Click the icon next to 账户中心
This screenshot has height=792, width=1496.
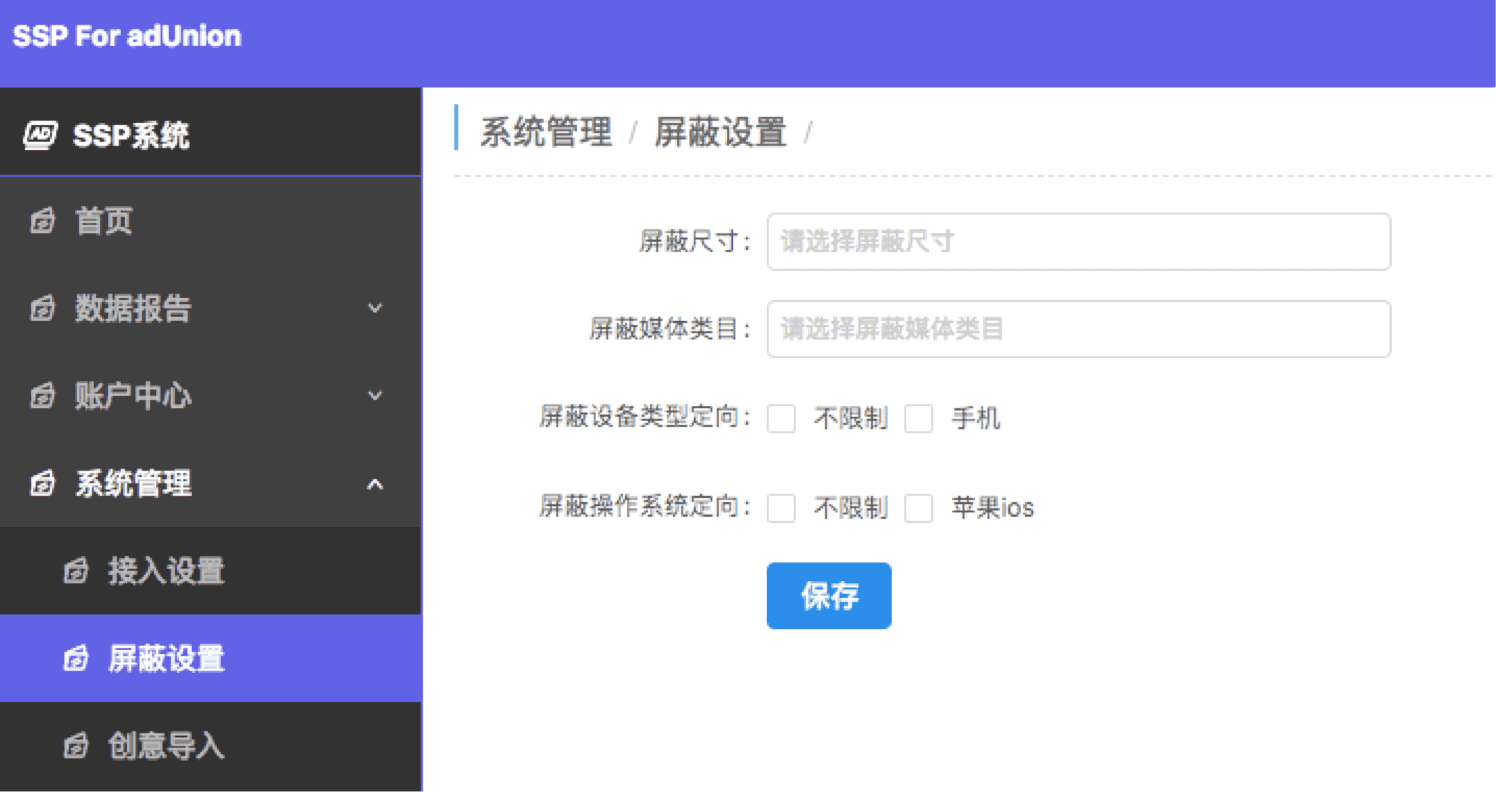[42, 395]
